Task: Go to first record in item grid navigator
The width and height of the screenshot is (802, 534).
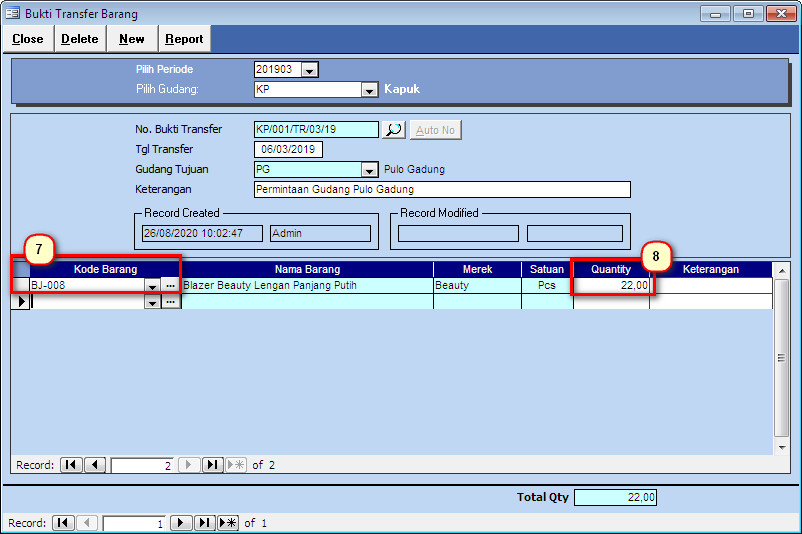Action: [x=71, y=465]
